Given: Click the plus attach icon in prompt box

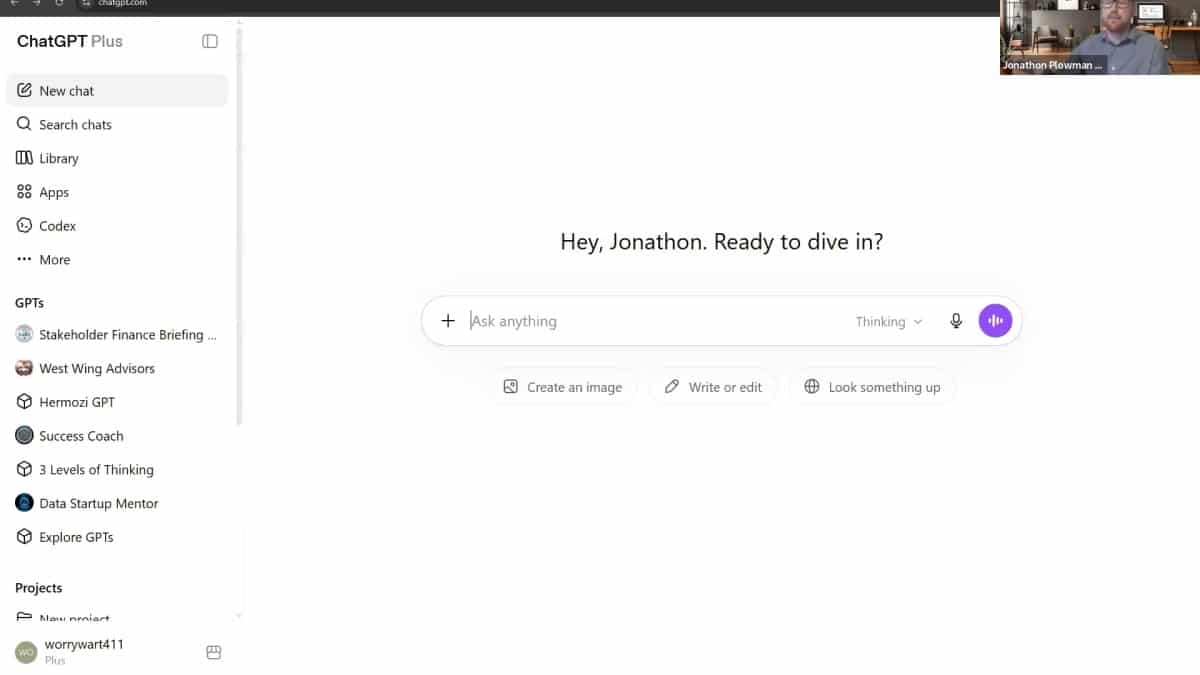Looking at the screenshot, I should (x=448, y=321).
